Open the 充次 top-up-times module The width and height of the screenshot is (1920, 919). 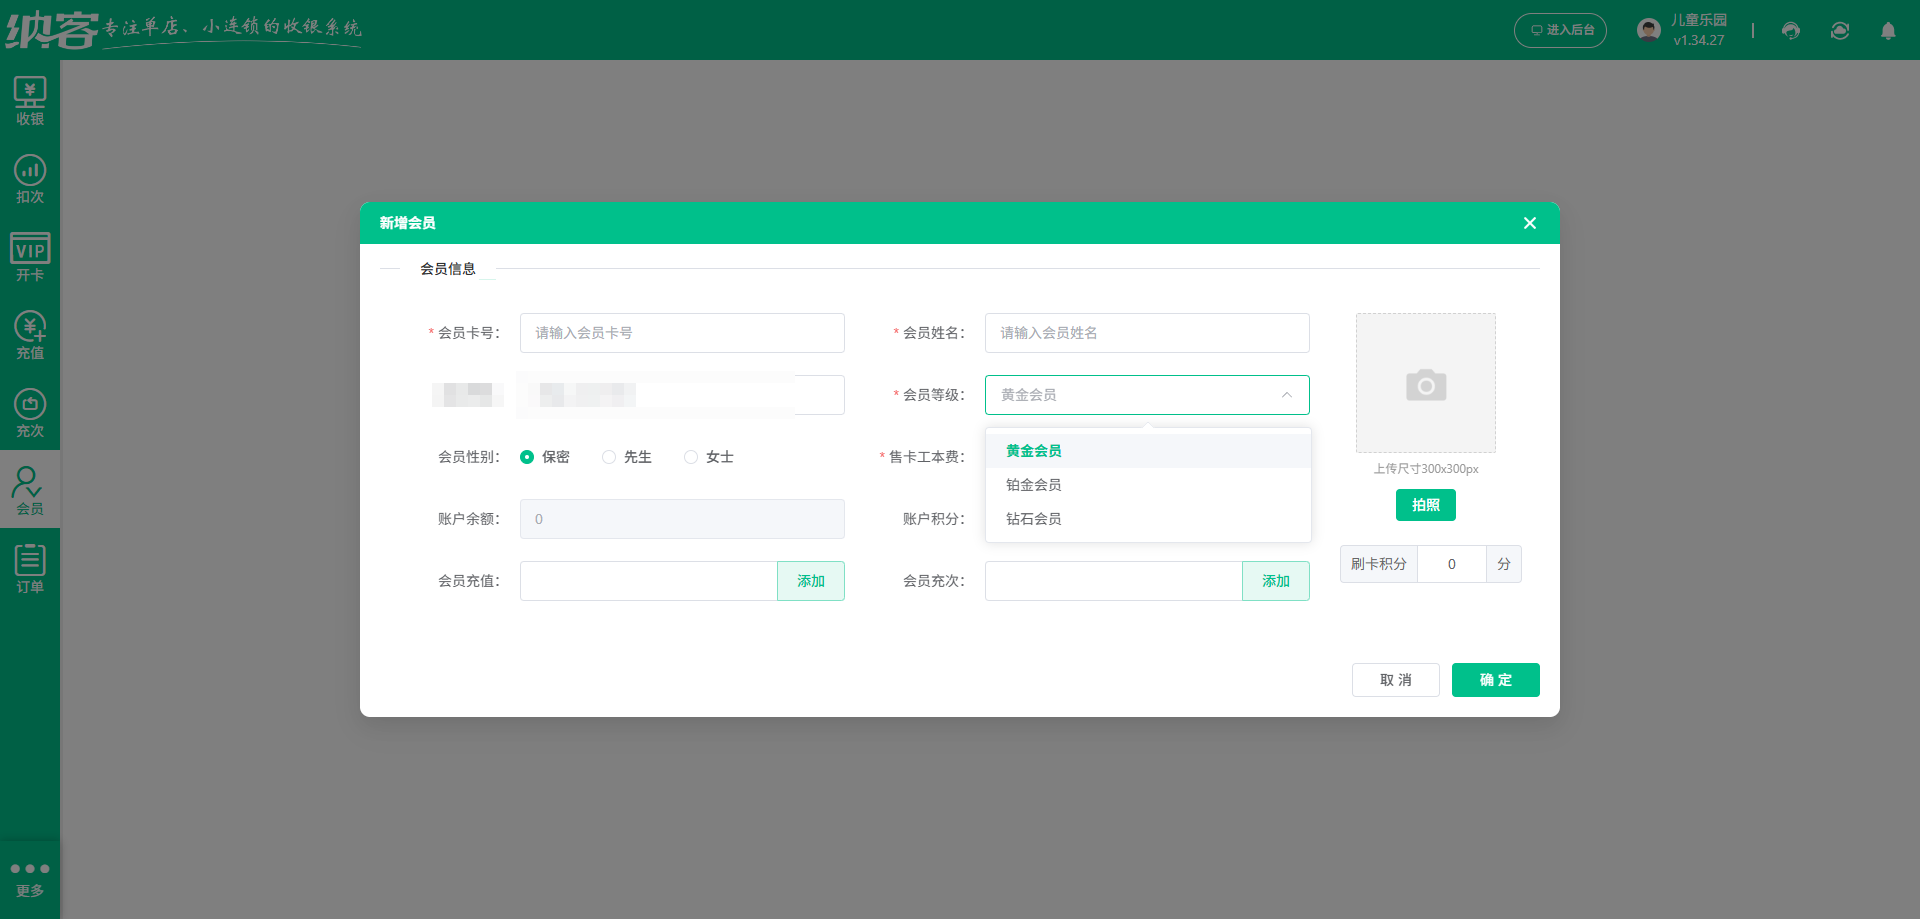pyautogui.click(x=30, y=411)
